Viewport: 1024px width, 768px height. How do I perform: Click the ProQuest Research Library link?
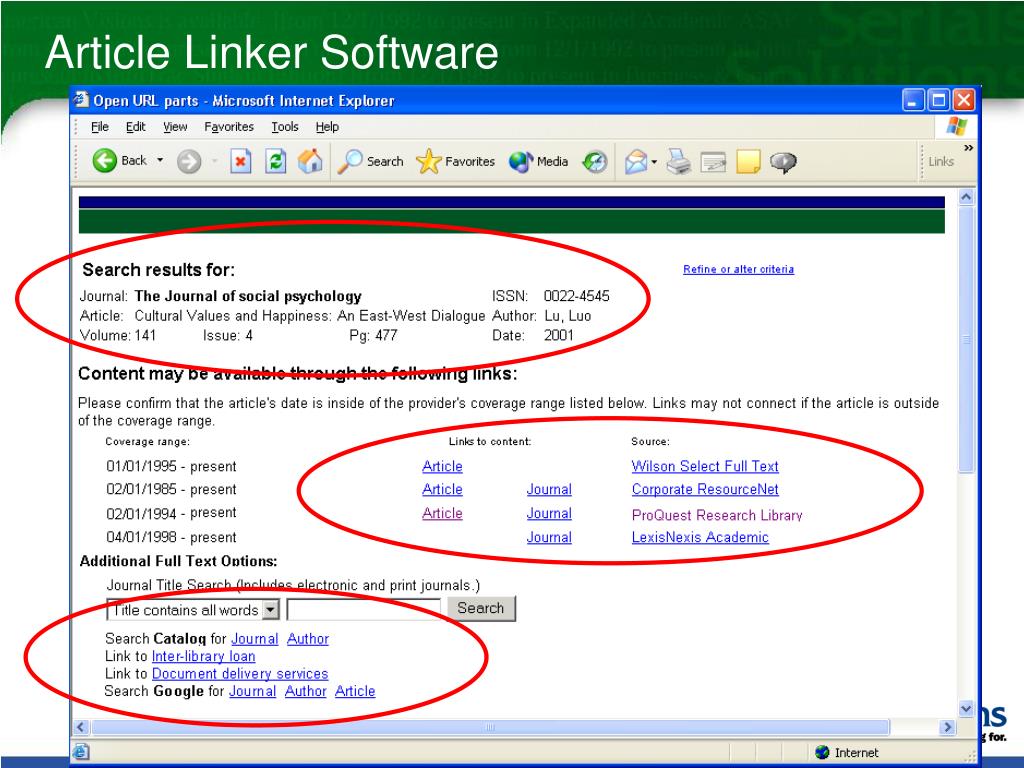point(717,515)
